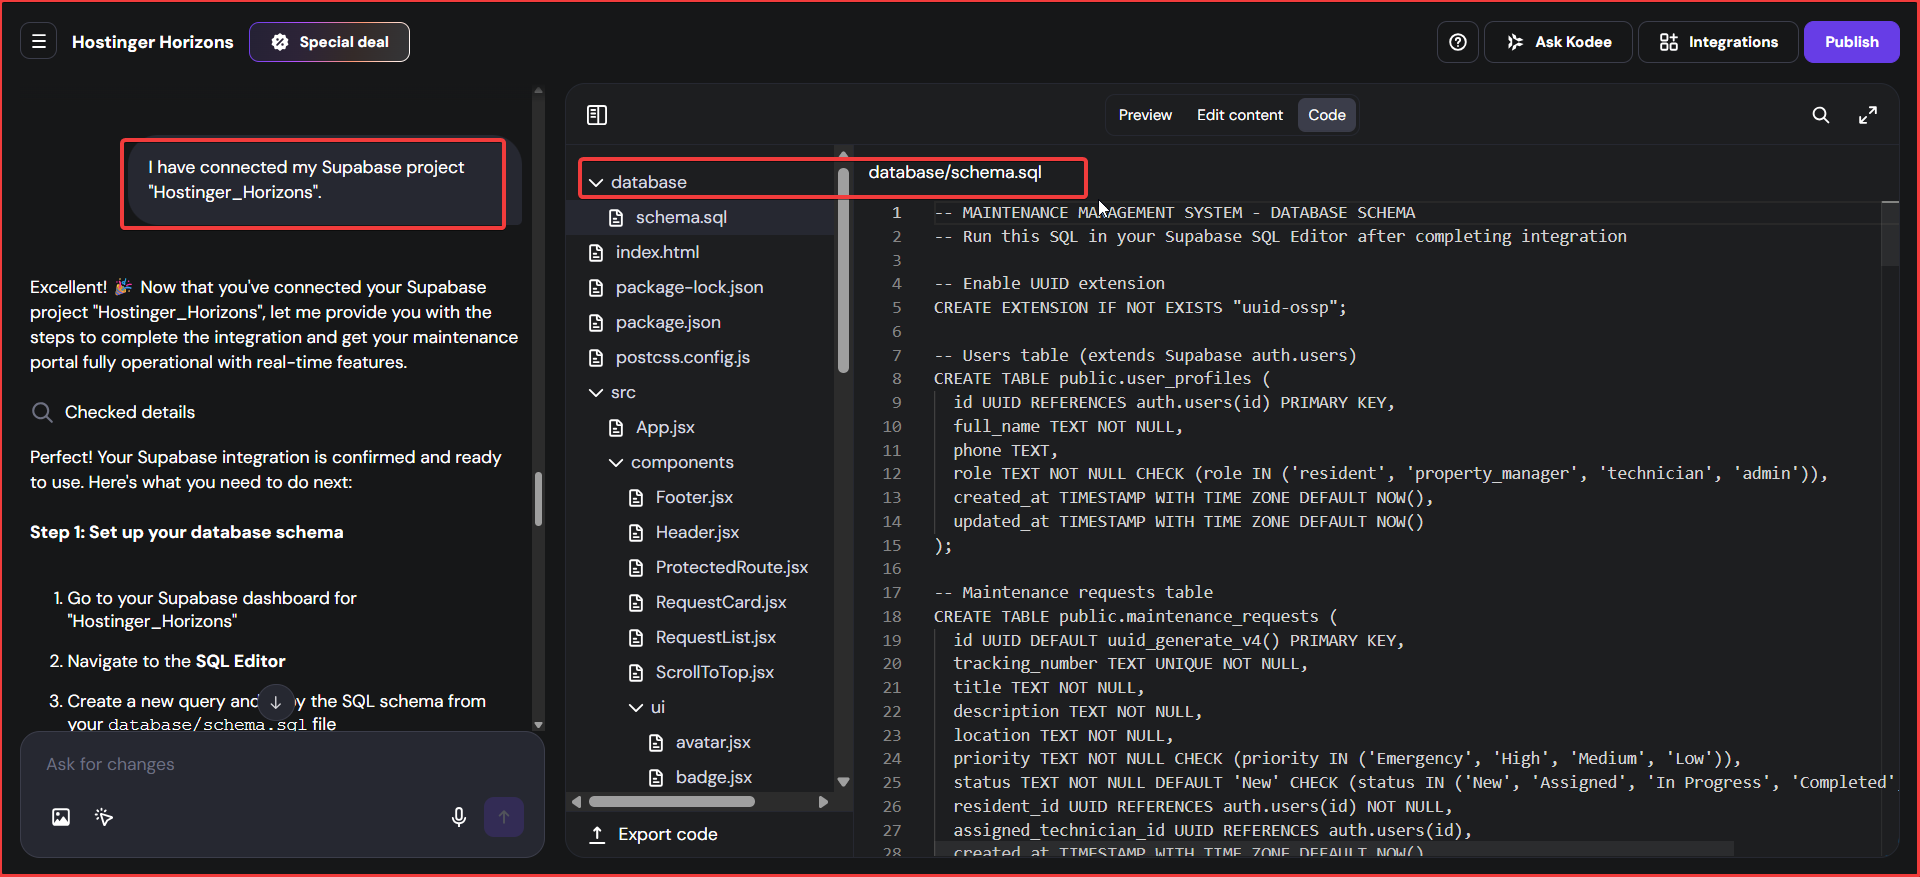
Task: Jump to latest chat message arrow
Action: [276, 702]
